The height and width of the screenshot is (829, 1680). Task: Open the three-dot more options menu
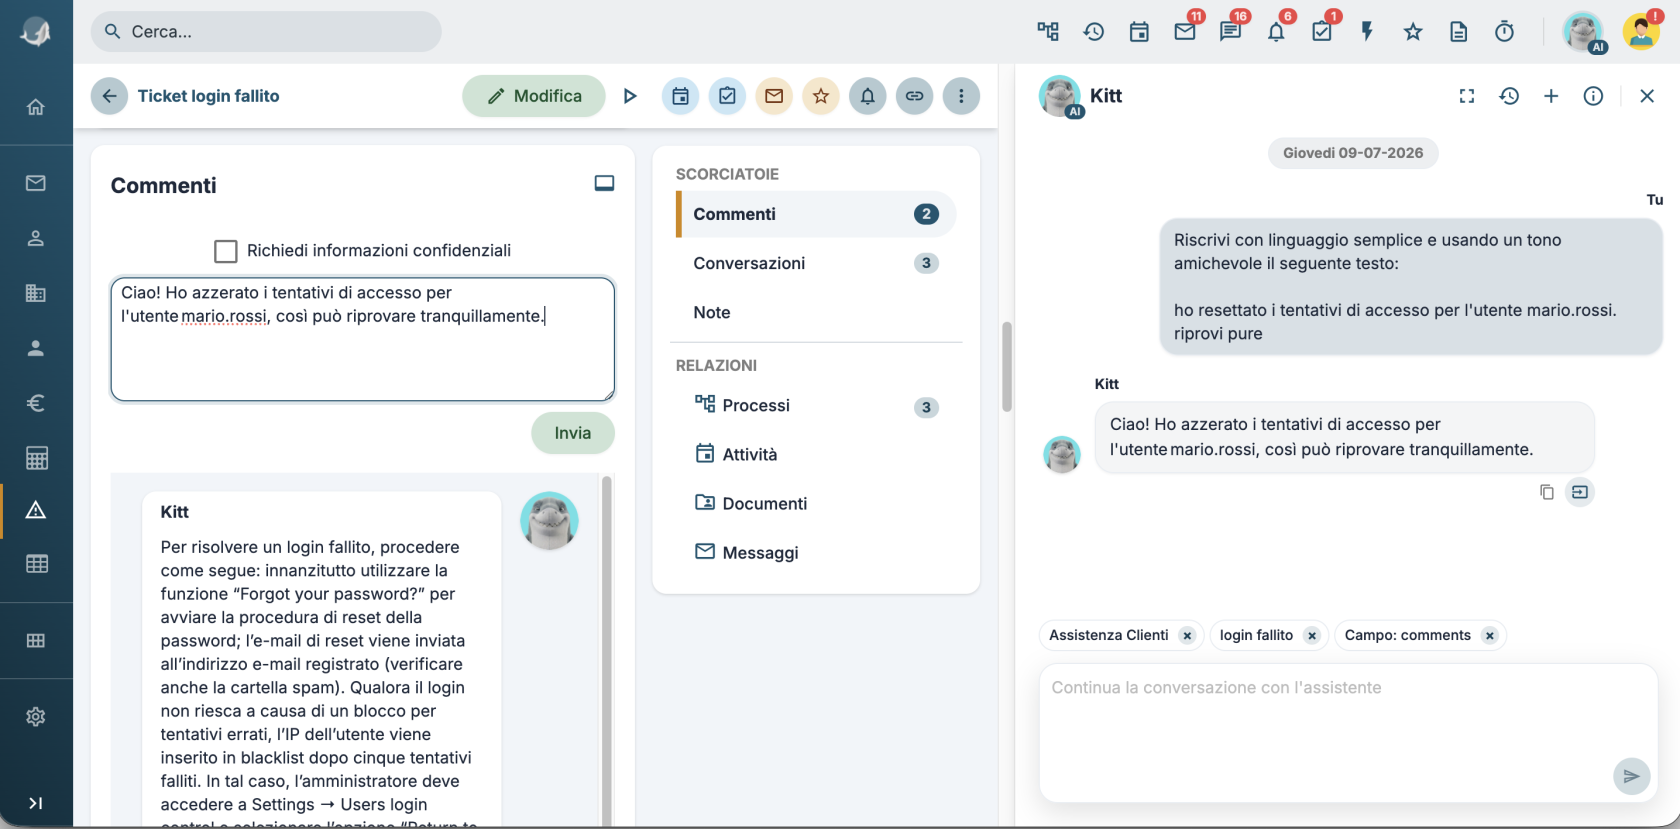(961, 96)
